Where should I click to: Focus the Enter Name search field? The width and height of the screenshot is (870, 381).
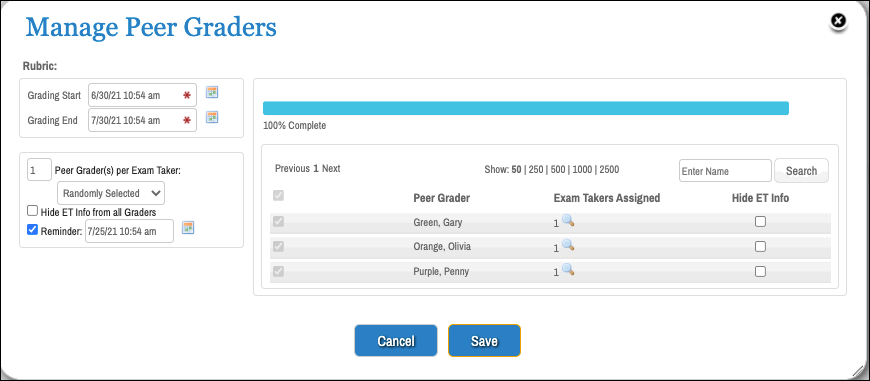tap(725, 171)
